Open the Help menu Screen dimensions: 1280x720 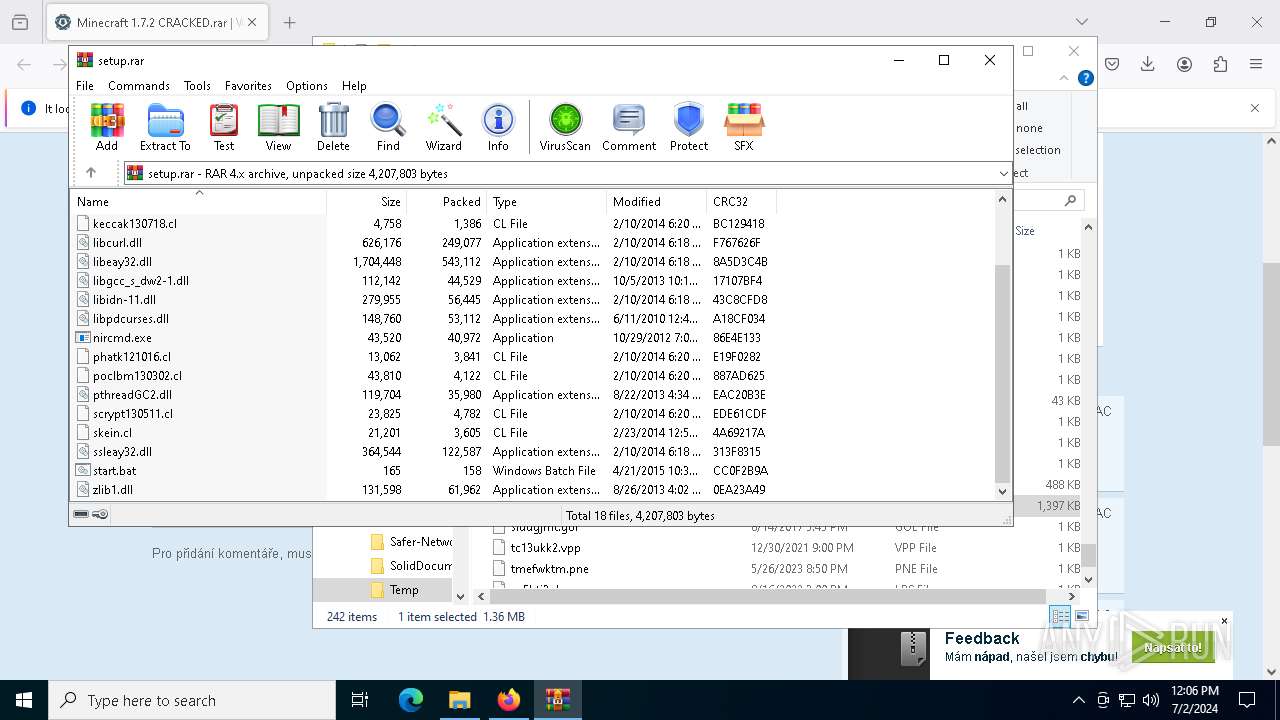click(x=354, y=86)
